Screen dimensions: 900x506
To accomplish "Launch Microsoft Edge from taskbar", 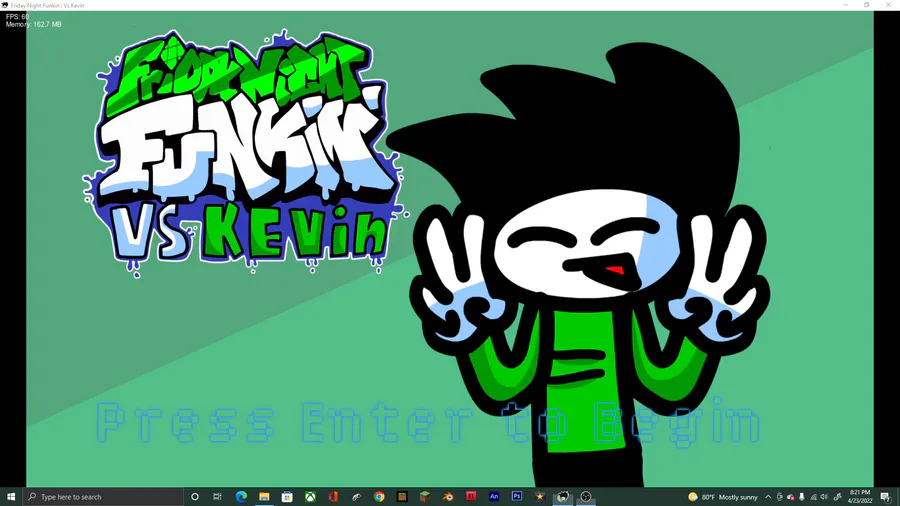I will coord(241,497).
